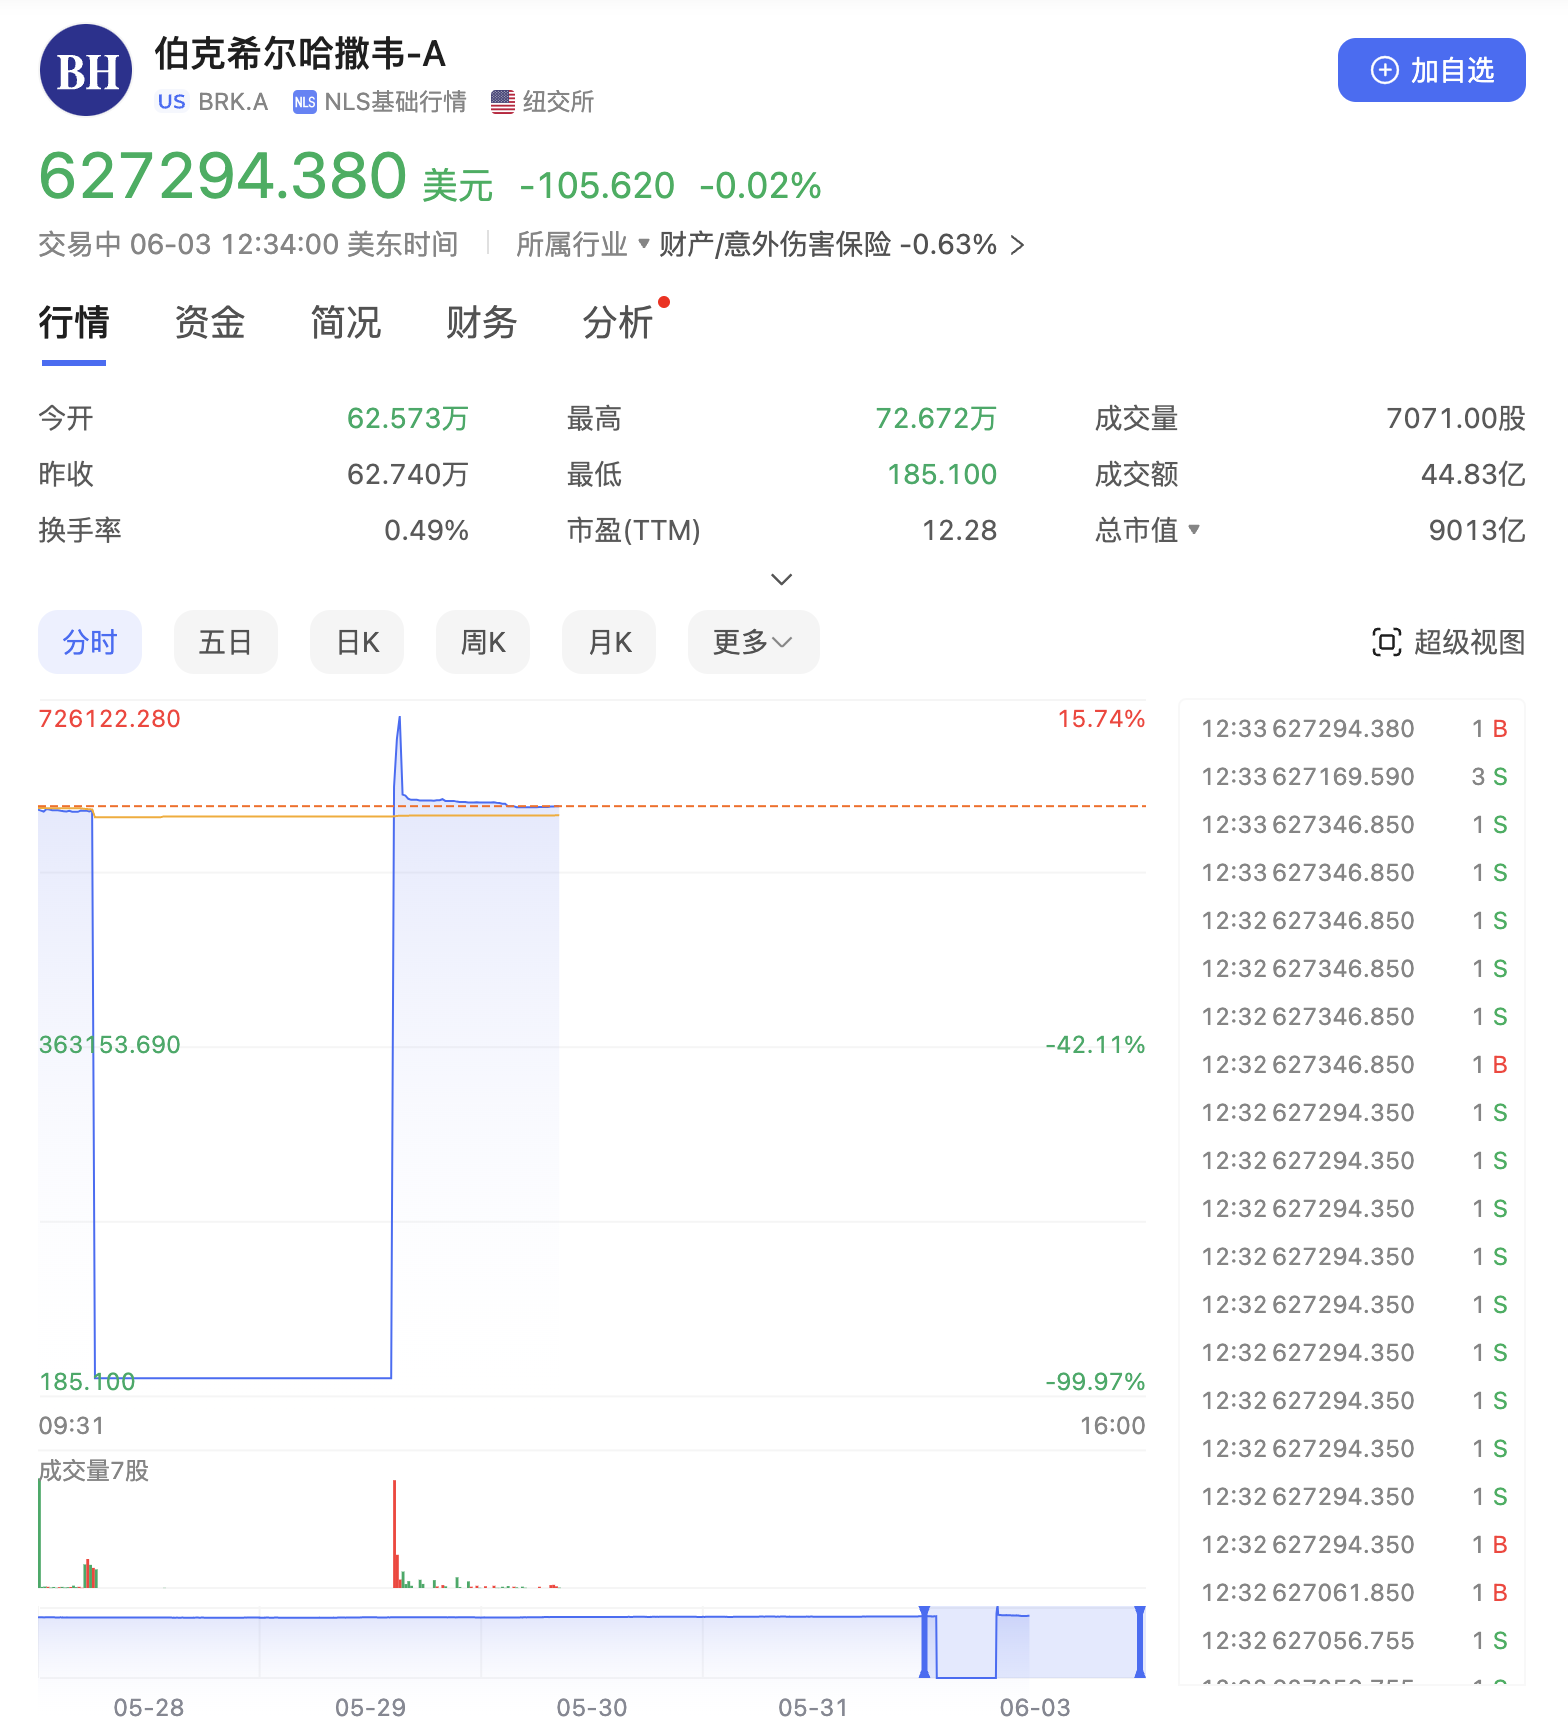Click the 成交量 value 7071.00股
The image size is (1568, 1726).
(x=1456, y=418)
